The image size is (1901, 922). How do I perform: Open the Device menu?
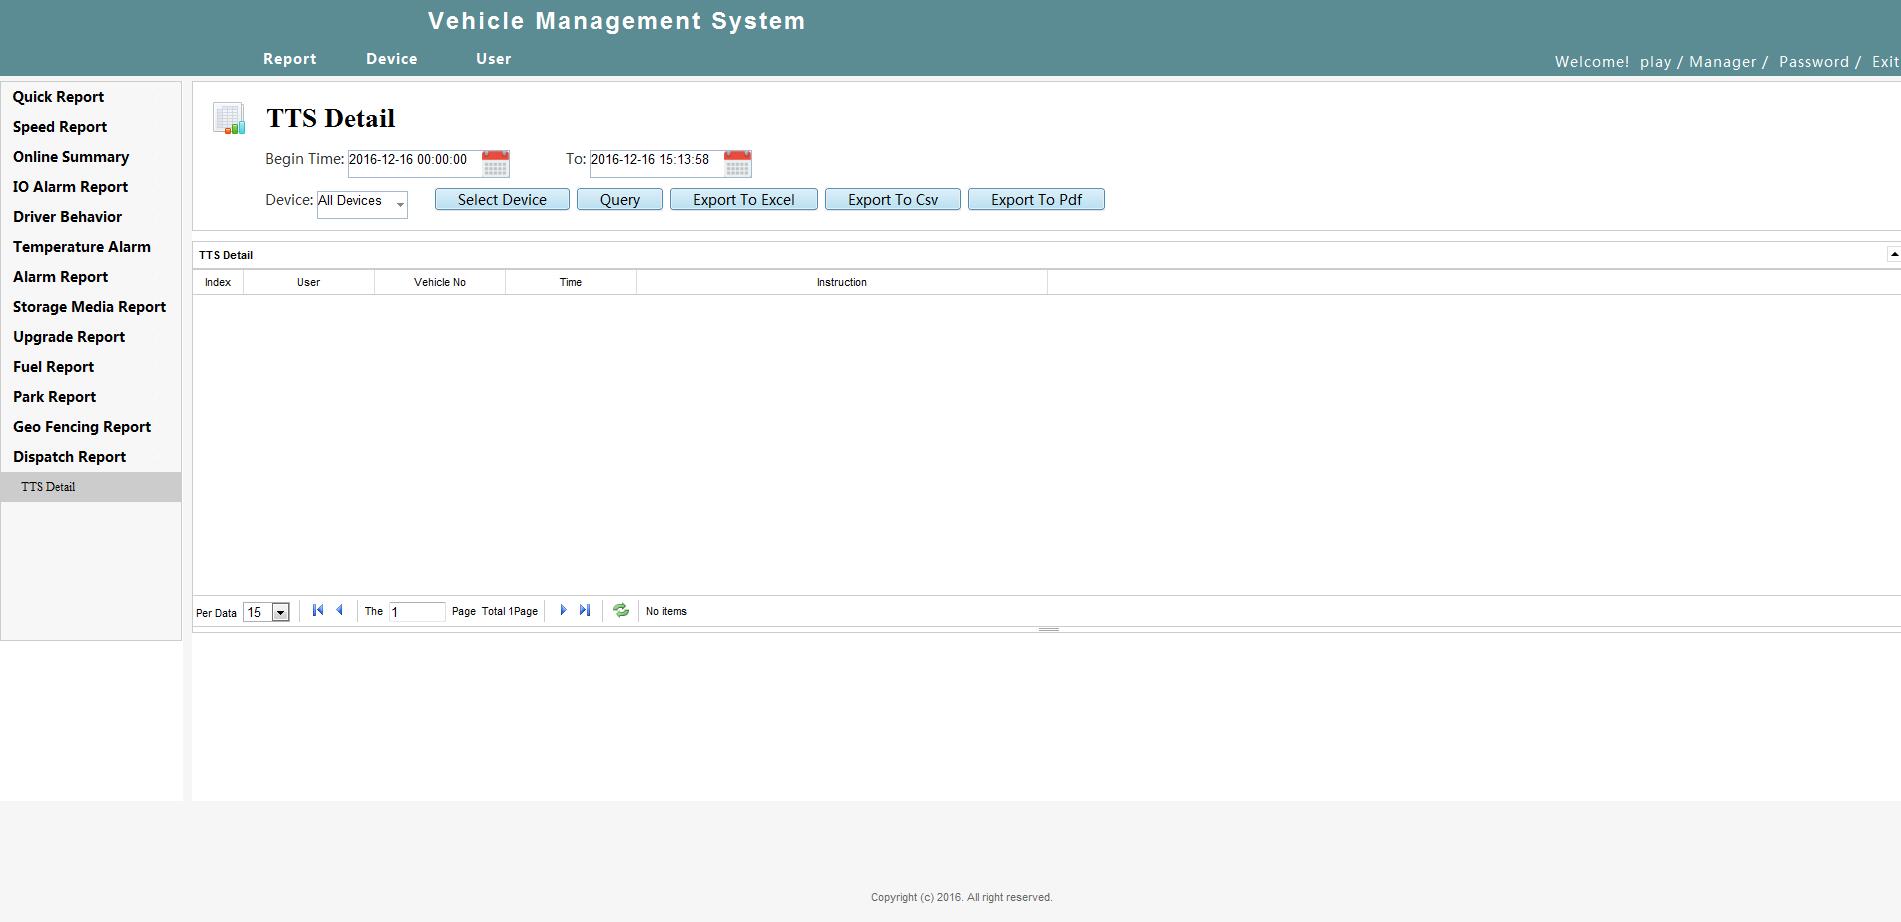click(391, 59)
